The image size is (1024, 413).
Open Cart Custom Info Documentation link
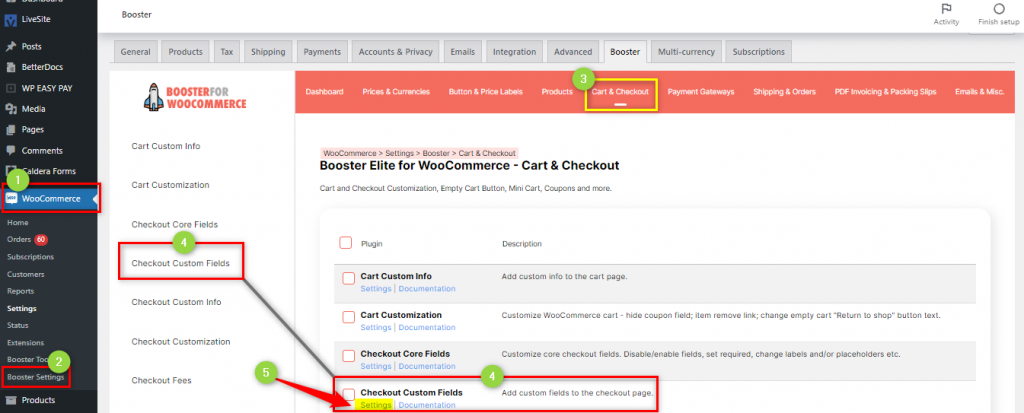pyautogui.click(x=427, y=289)
